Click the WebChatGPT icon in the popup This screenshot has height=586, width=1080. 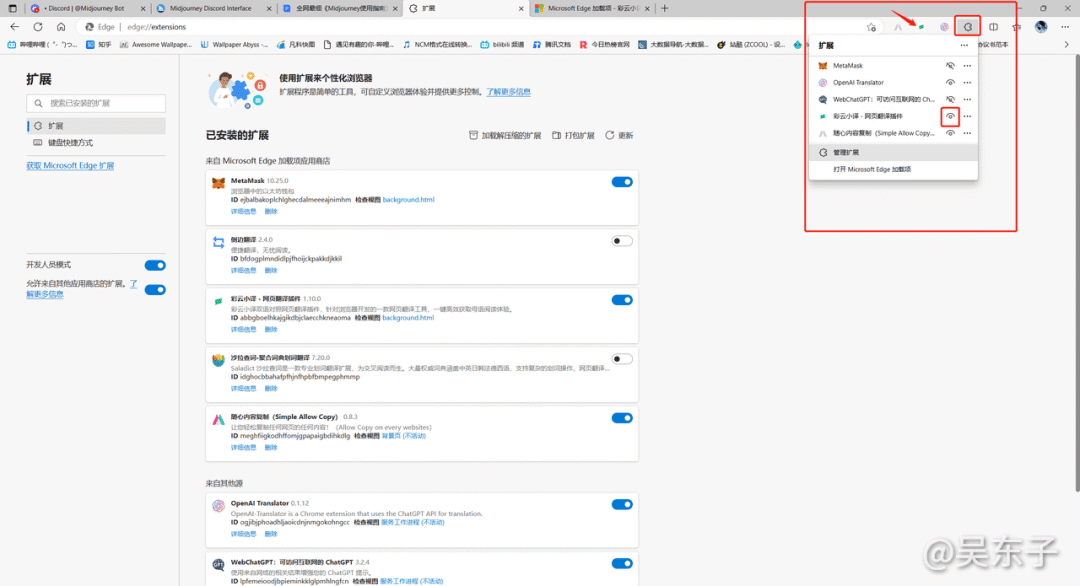point(822,99)
